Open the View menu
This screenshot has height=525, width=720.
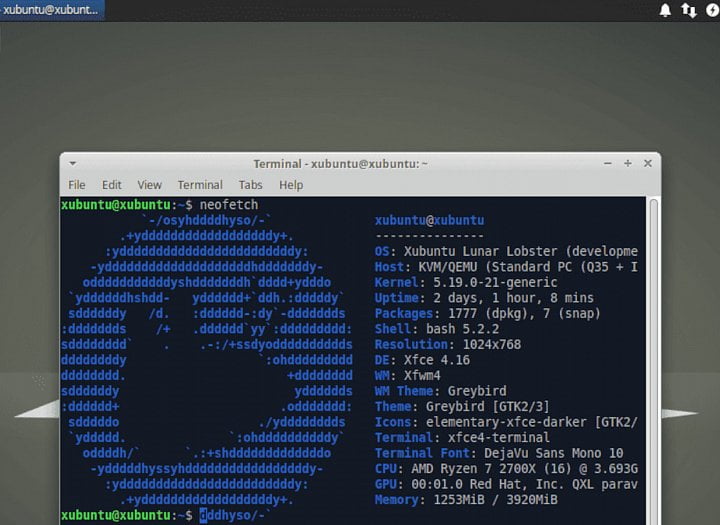(x=149, y=185)
